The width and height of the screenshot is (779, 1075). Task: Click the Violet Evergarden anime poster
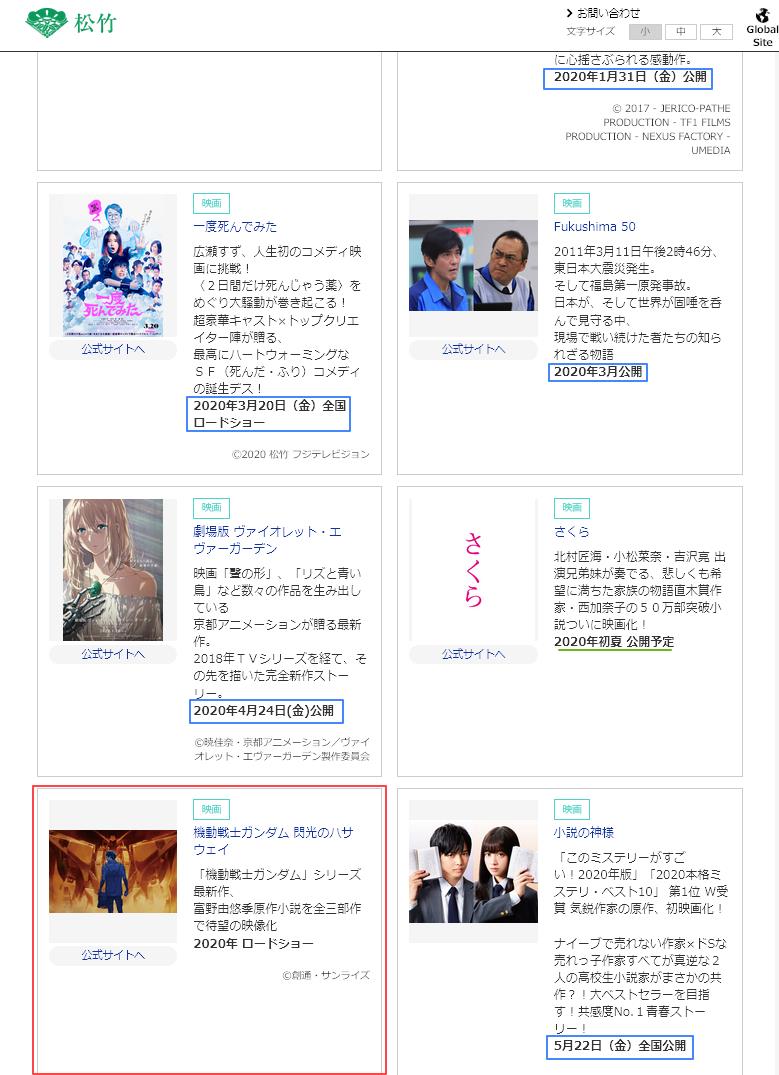[113, 570]
